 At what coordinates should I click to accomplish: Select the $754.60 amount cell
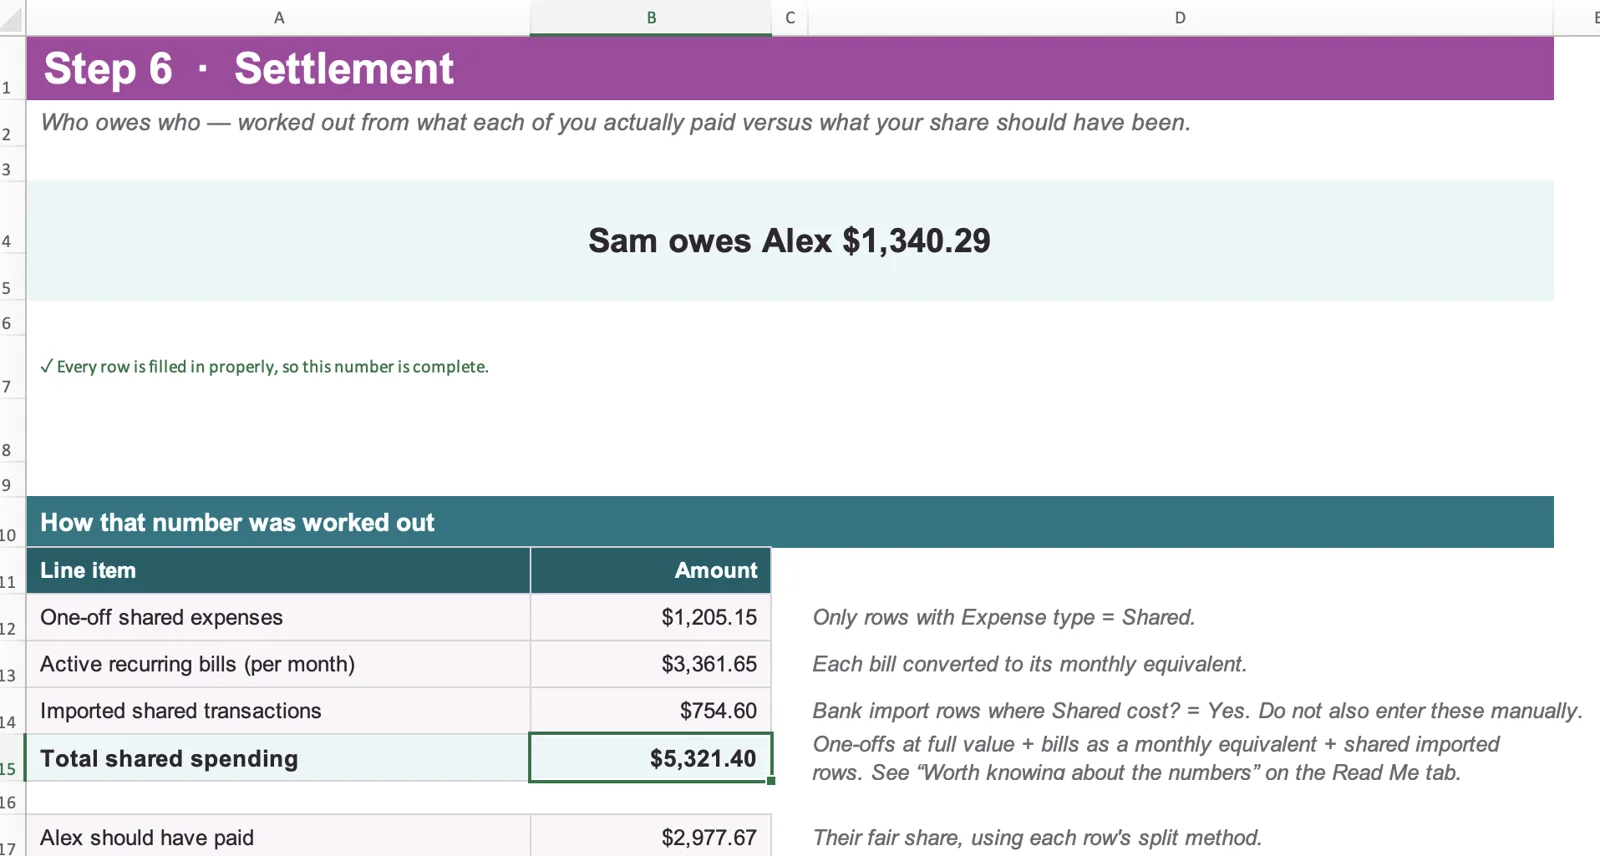coord(651,711)
